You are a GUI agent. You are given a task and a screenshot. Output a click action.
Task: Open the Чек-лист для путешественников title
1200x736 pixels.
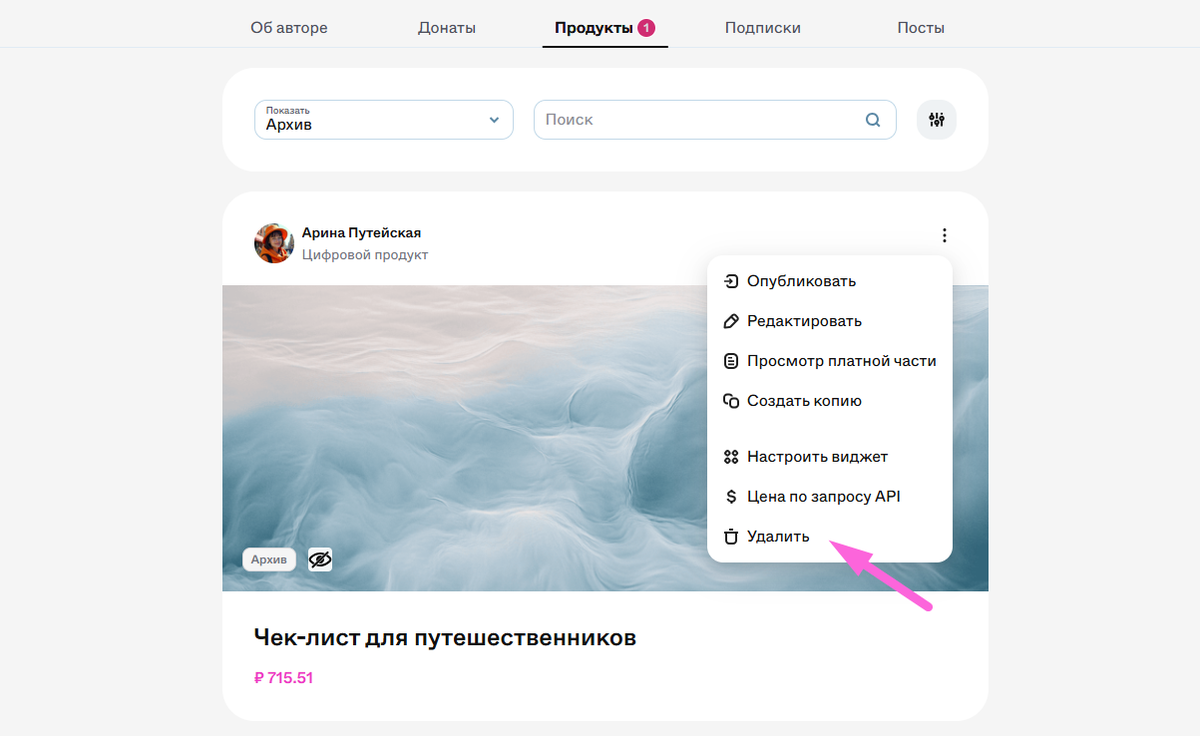[445, 638]
